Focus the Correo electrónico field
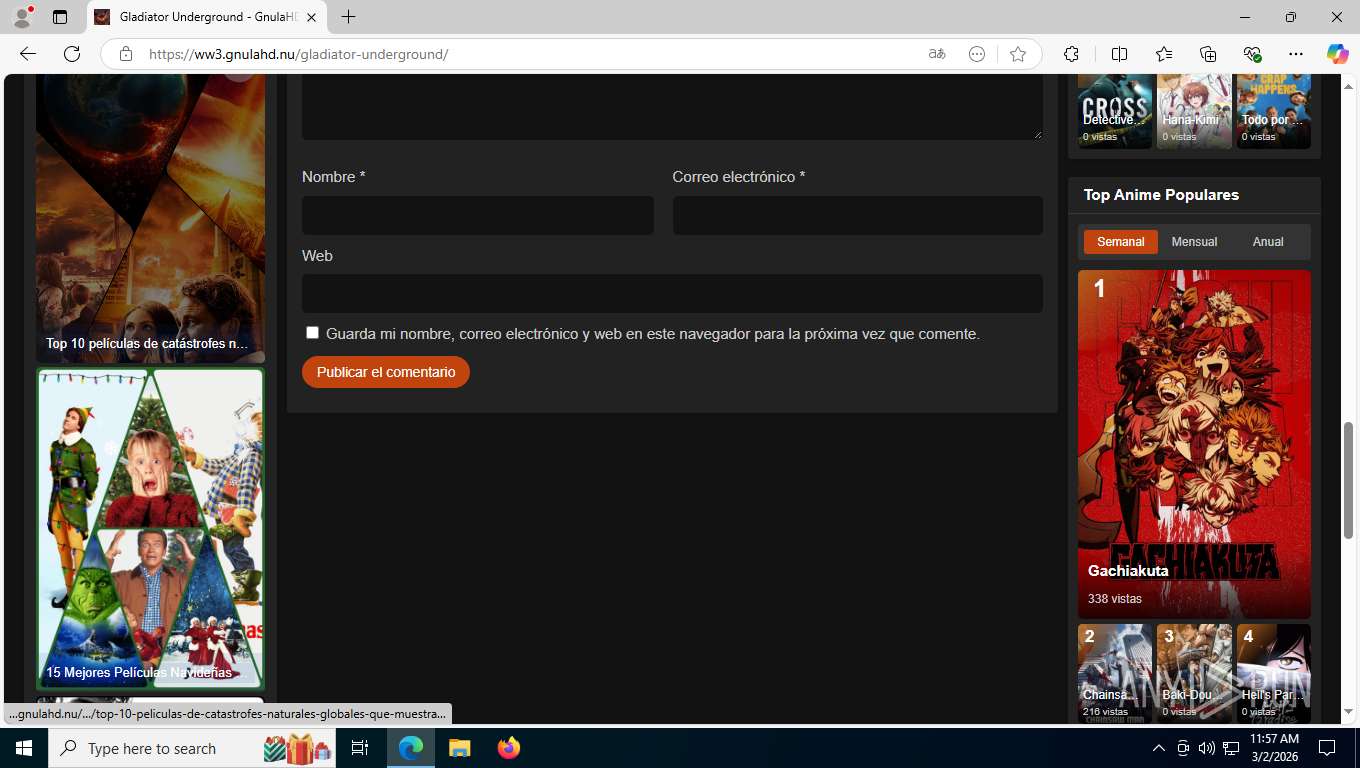The width and height of the screenshot is (1360, 768). [858, 215]
